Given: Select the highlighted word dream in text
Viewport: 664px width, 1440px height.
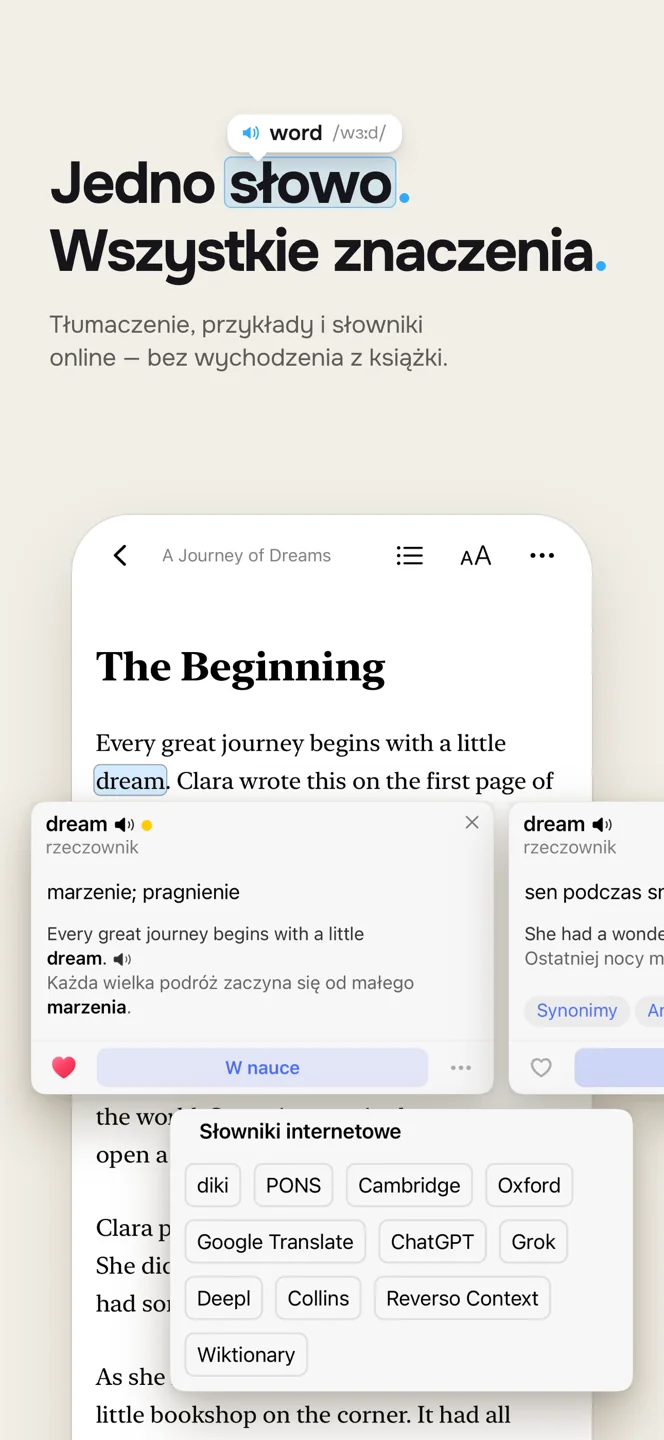Looking at the screenshot, I should pyautogui.click(x=130, y=781).
